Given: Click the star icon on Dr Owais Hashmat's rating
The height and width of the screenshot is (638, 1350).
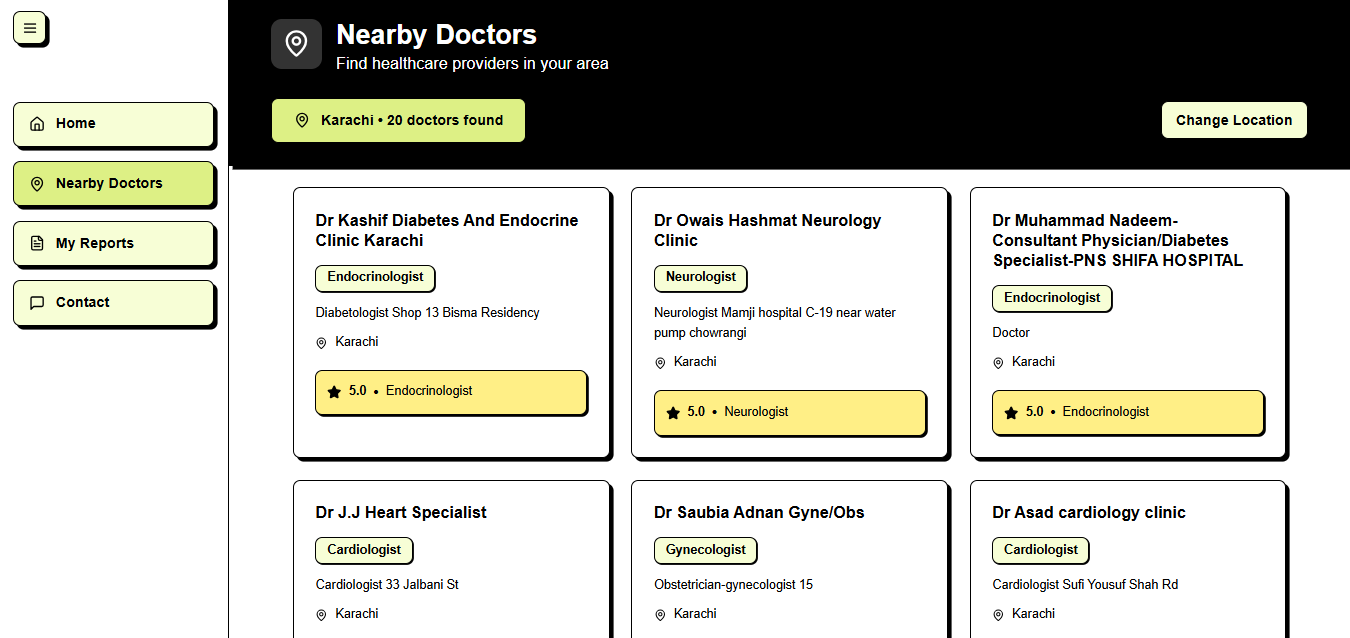Looking at the screenshot, I should [x=673, y=412].
